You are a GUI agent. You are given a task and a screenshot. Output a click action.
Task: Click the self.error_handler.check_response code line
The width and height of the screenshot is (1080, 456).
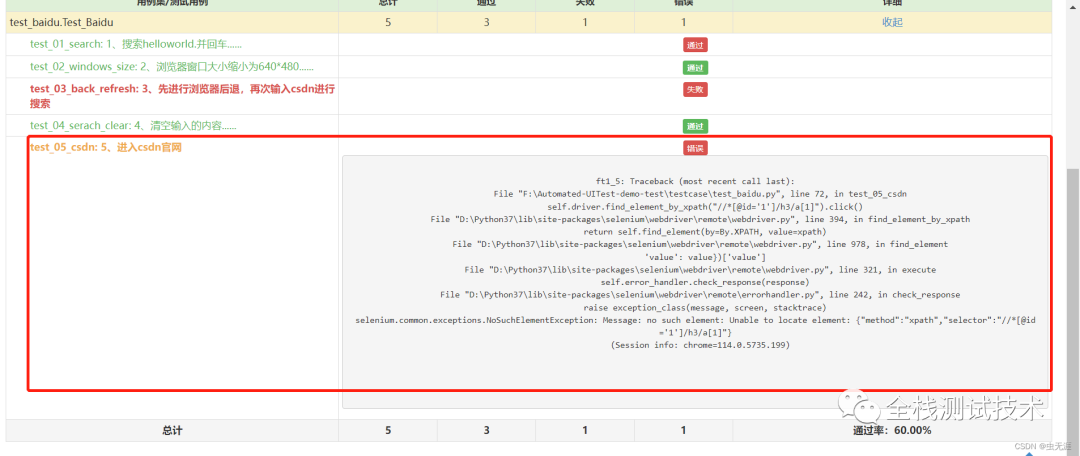point(705,282)
